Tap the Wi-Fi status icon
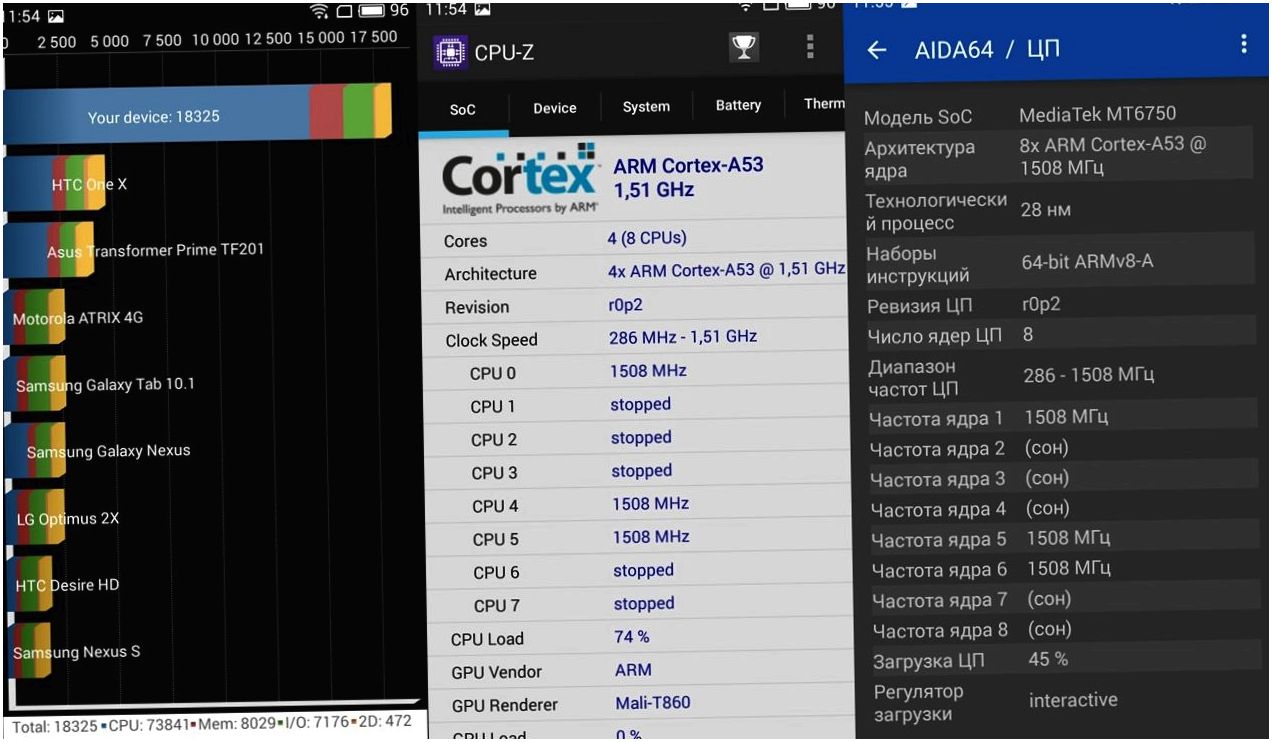 [x=320, y=10]
